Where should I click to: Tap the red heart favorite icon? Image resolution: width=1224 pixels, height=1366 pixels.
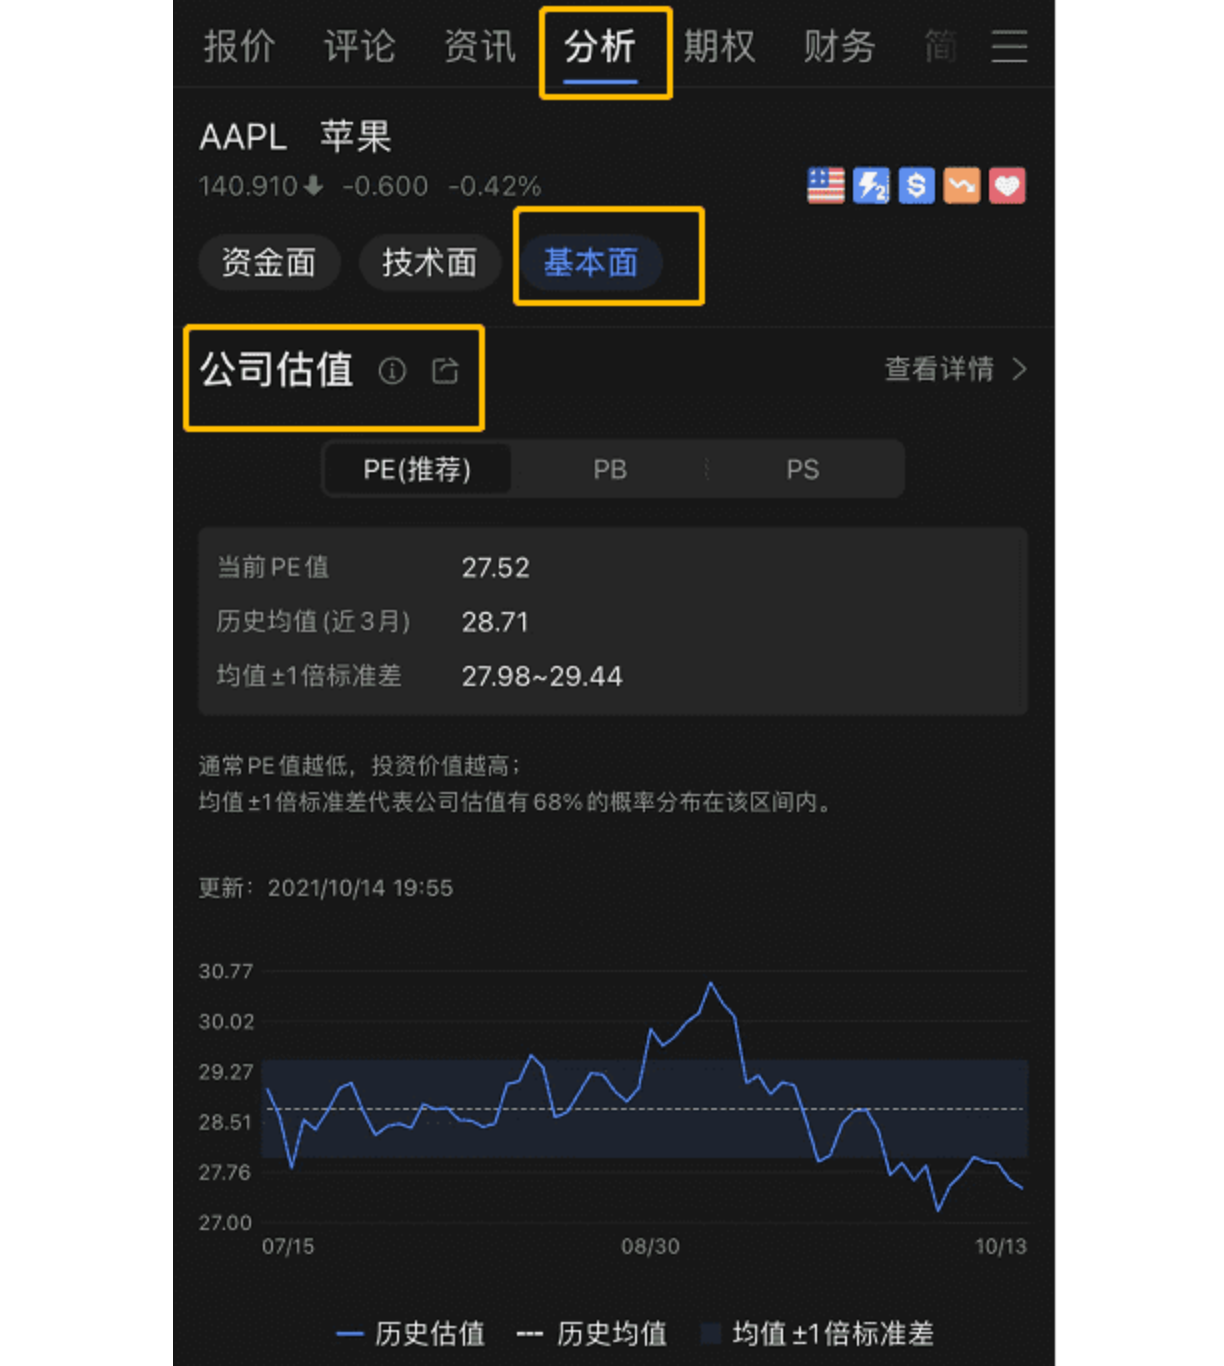coord(1007,185)
